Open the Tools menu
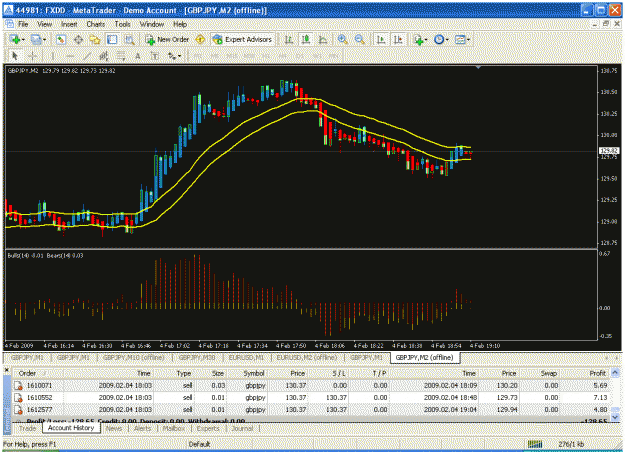This screenshot has height=452, width=625. click(122, 24)
